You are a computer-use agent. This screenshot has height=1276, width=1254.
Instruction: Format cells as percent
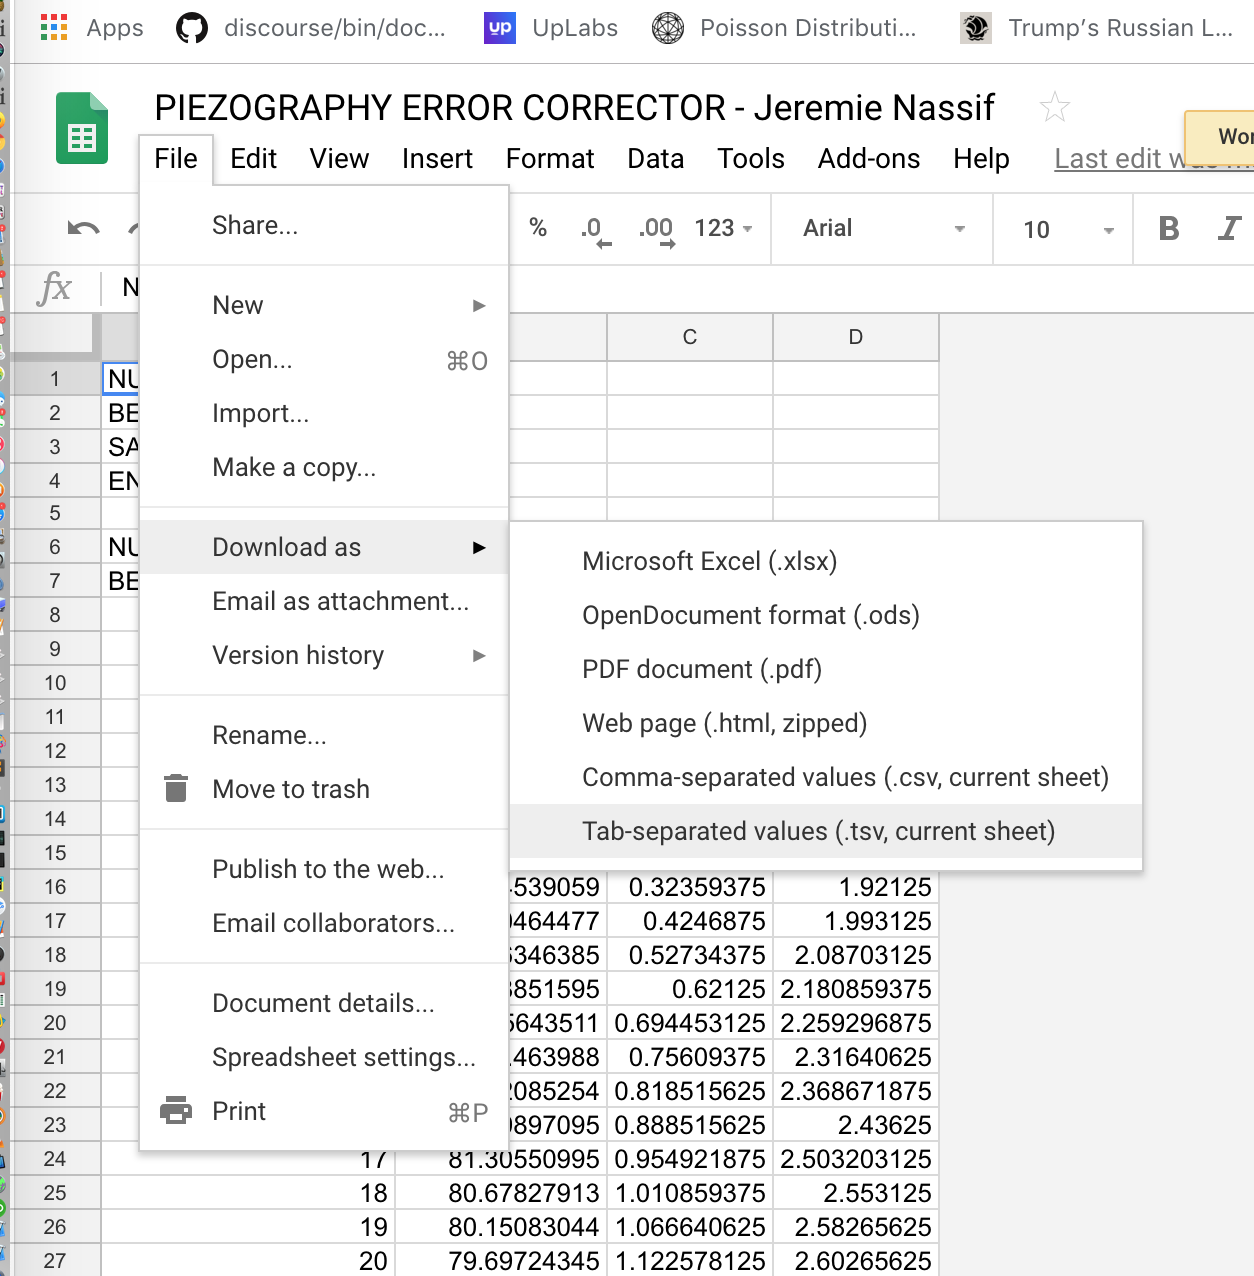coord(538,229)
